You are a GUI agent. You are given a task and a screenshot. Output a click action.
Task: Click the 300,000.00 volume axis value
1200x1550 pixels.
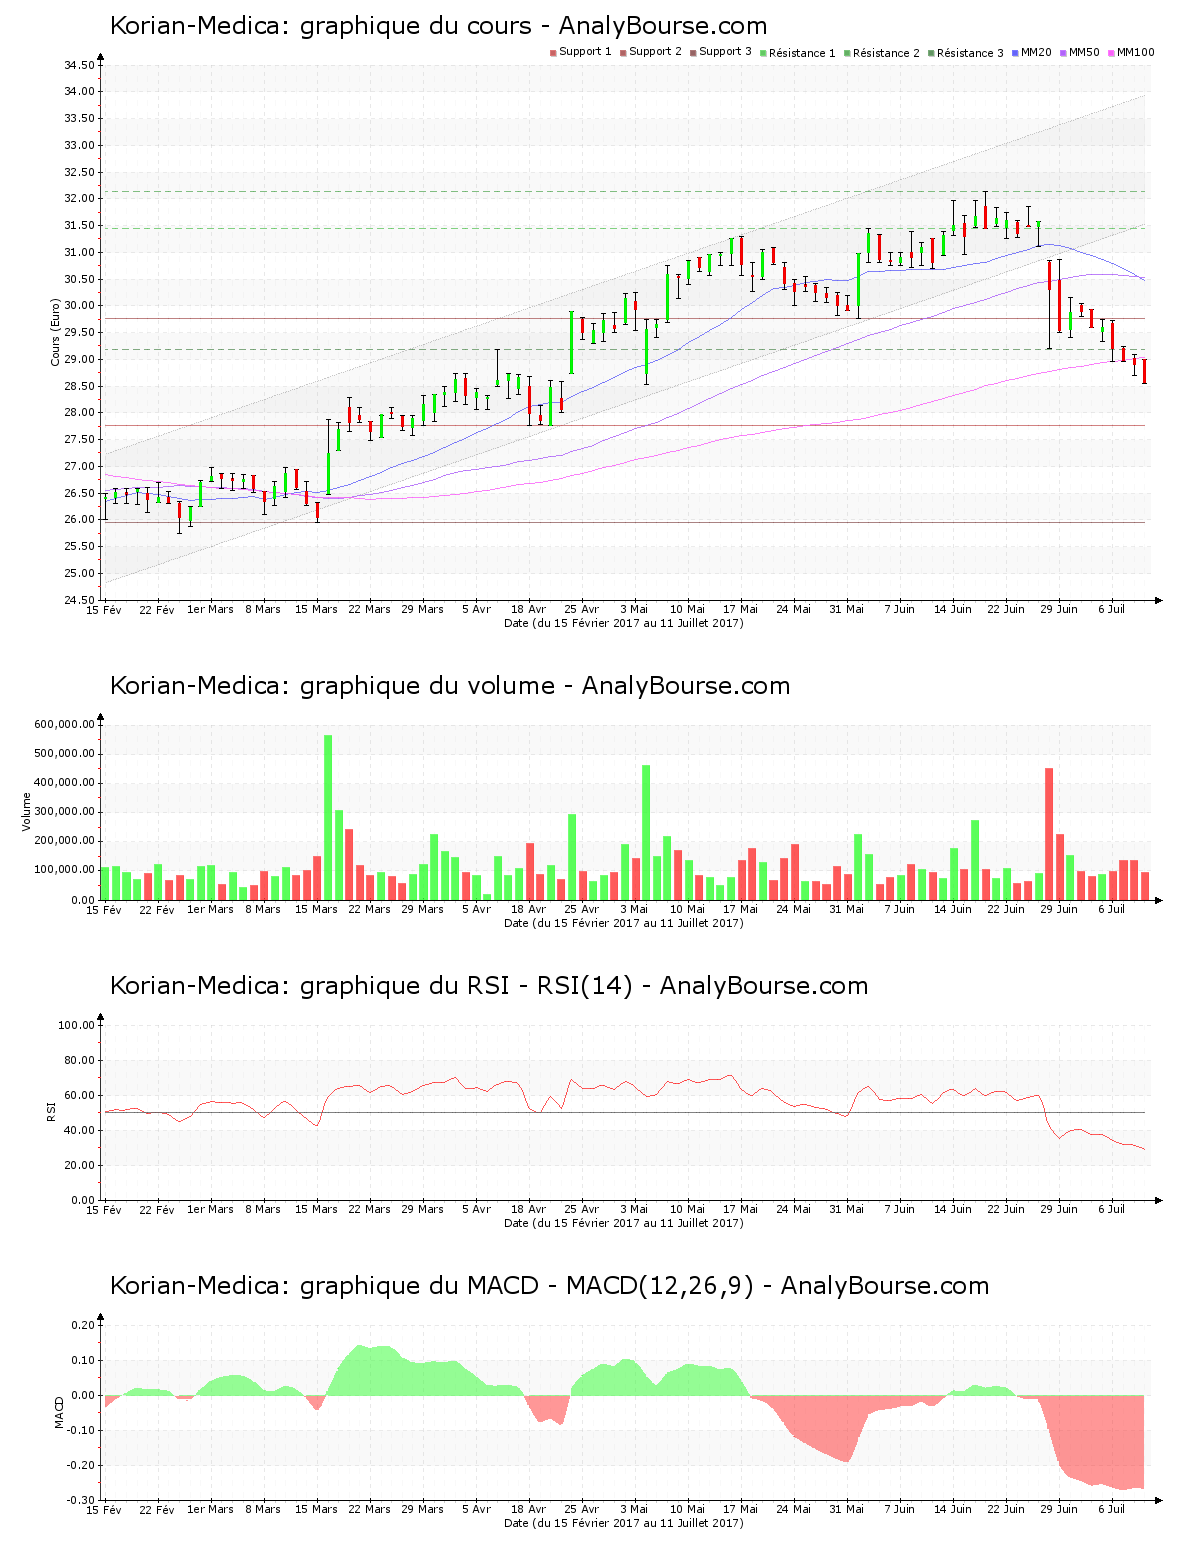65,812
